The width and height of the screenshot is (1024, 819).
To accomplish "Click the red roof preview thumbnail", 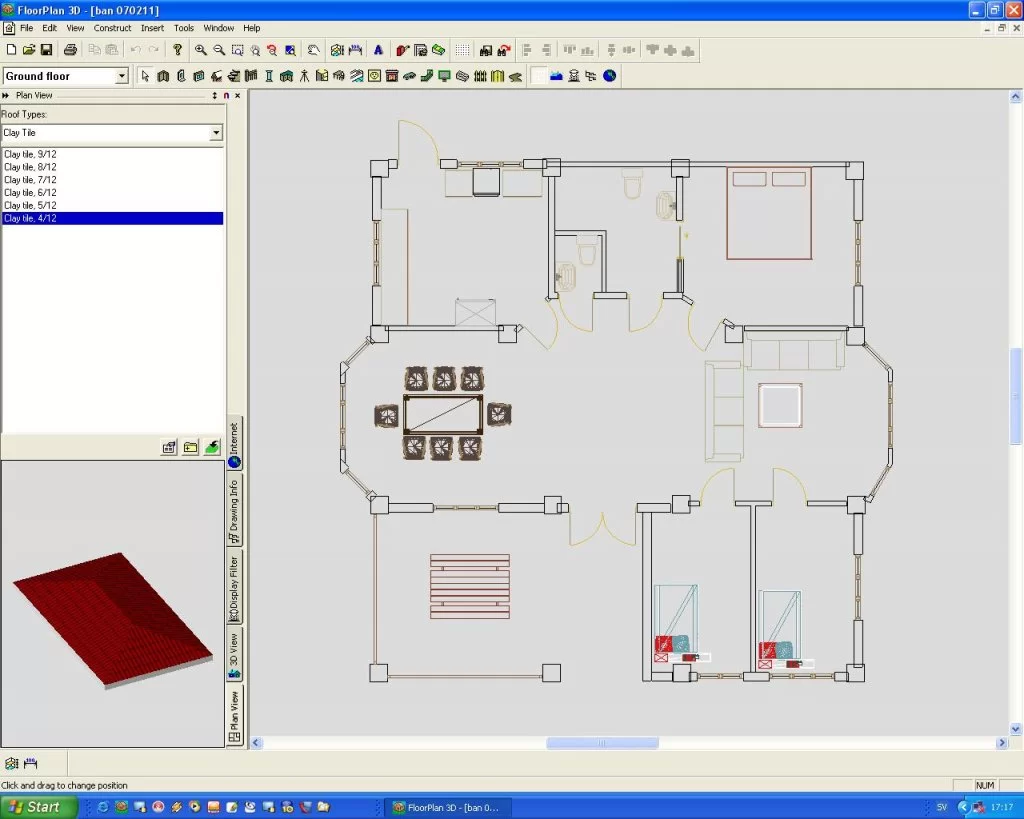I will point(110,618).
